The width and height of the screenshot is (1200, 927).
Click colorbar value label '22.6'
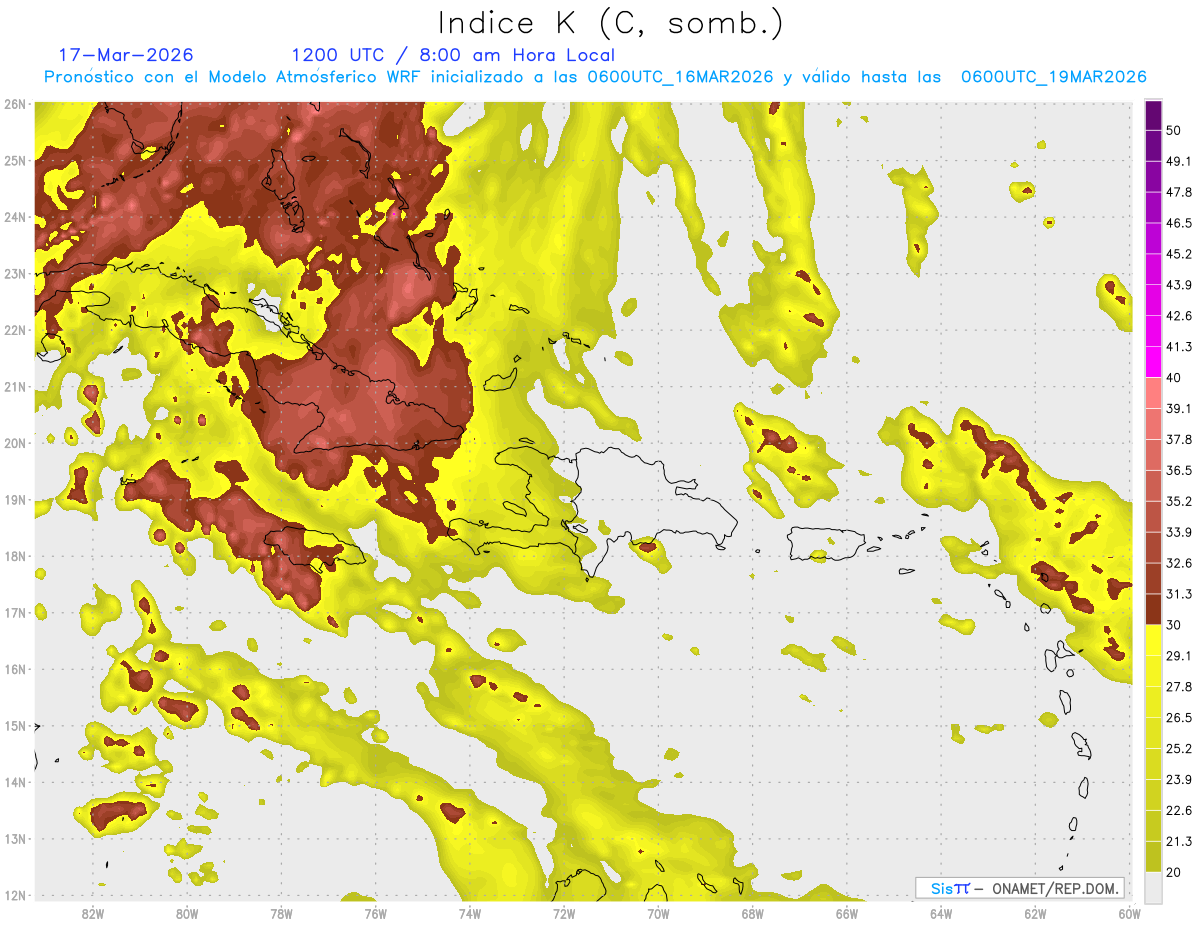1179,810
